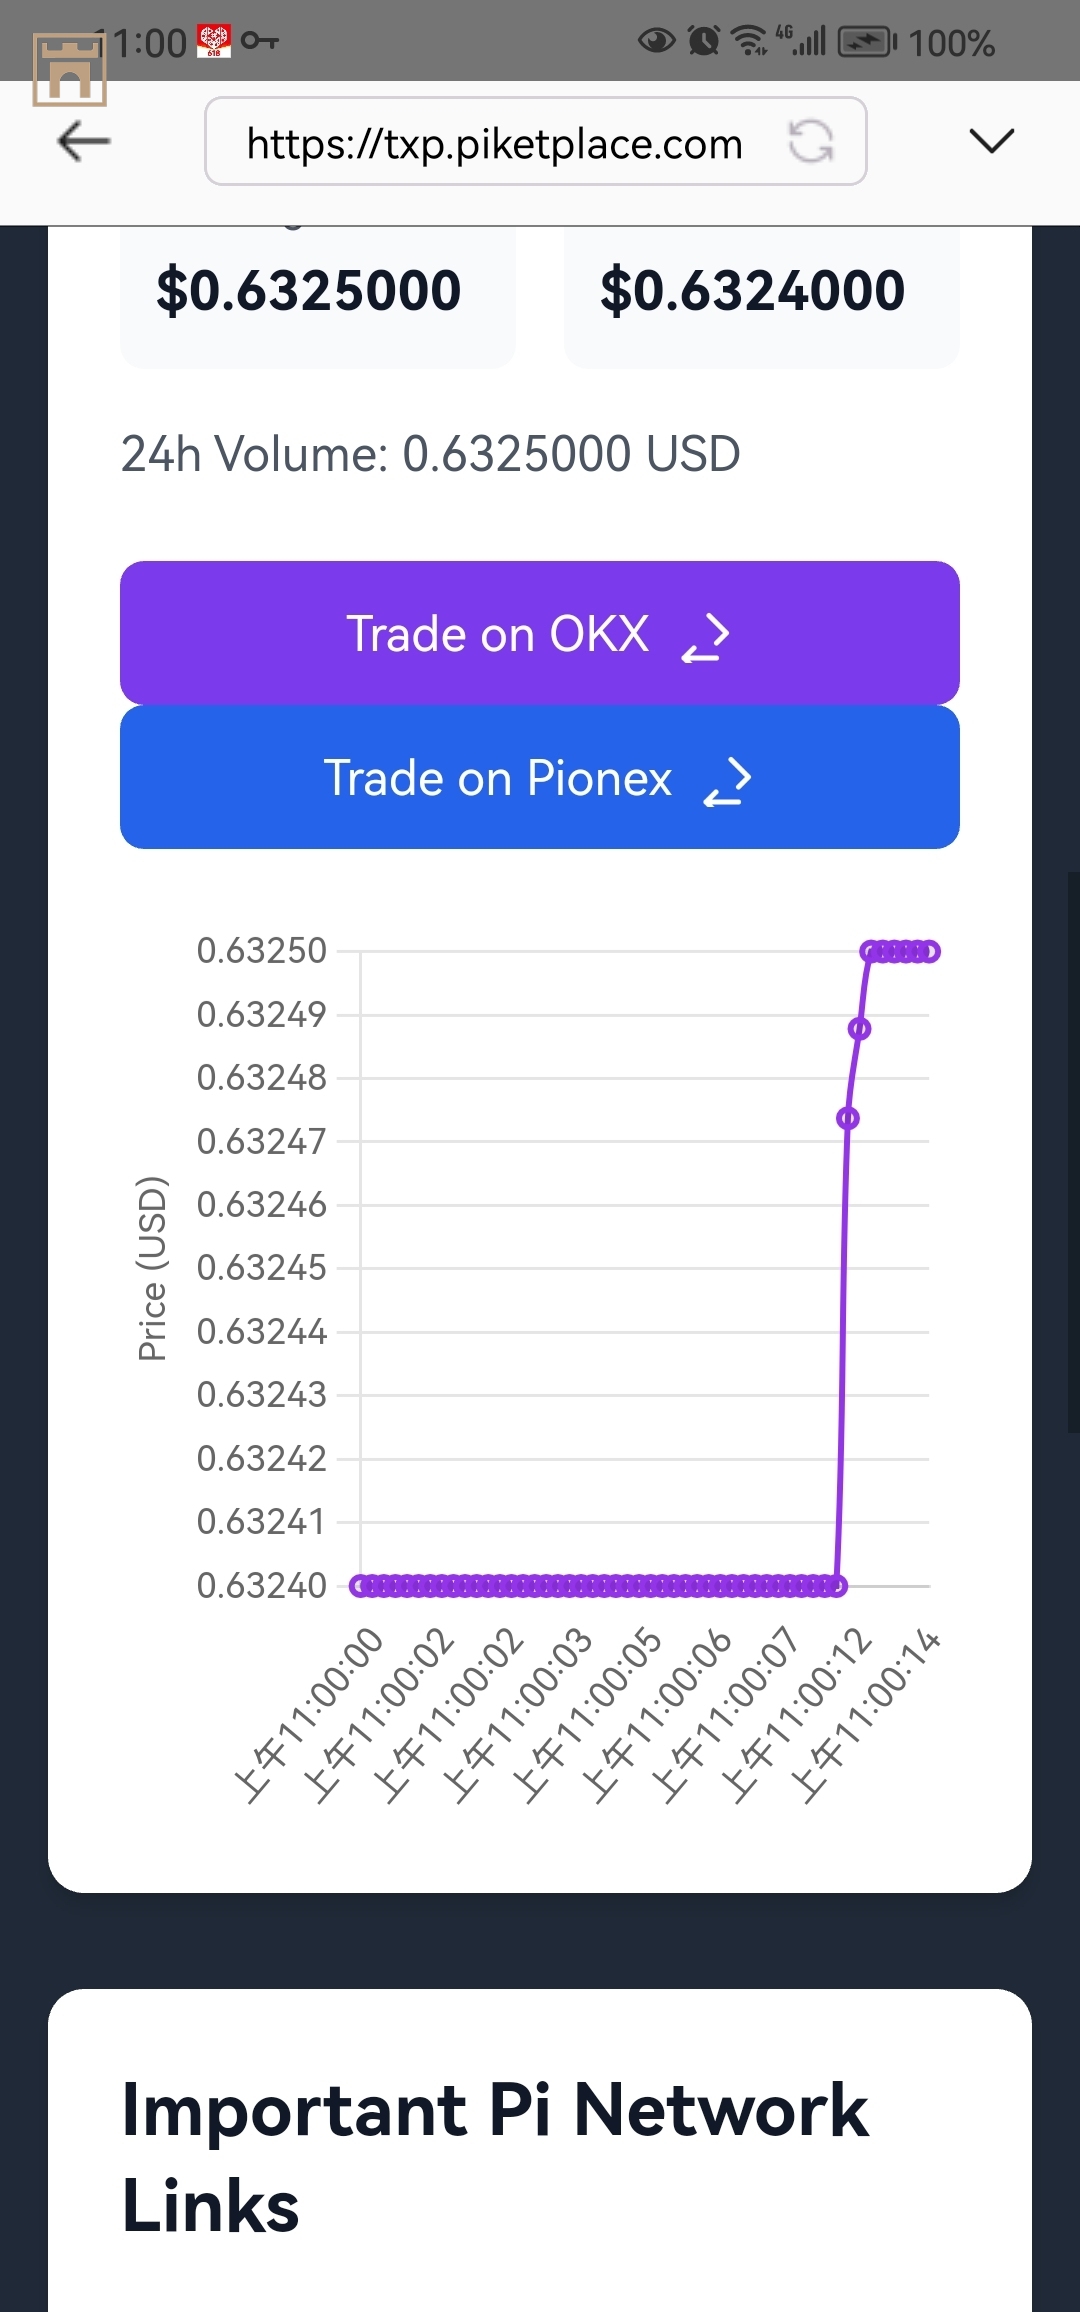The width and height of the screenshot is (1080, 2312).
Task: Click the Trade on OKX button
Action: click(x=540, y=633)
